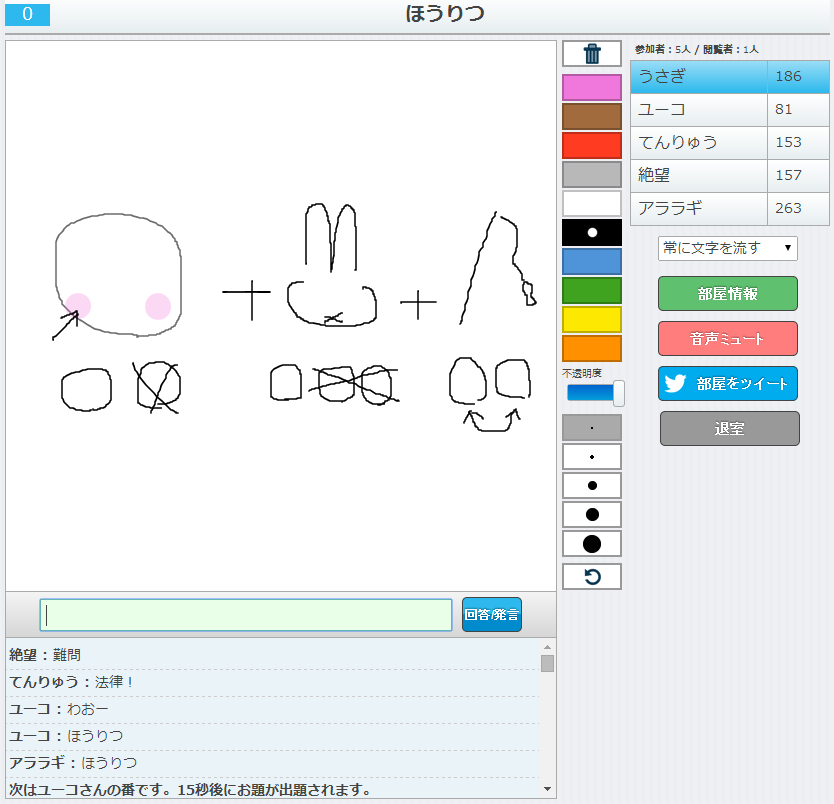Select the second largest brush size
This screenshot has height=804, width=834.
point(591,515)
